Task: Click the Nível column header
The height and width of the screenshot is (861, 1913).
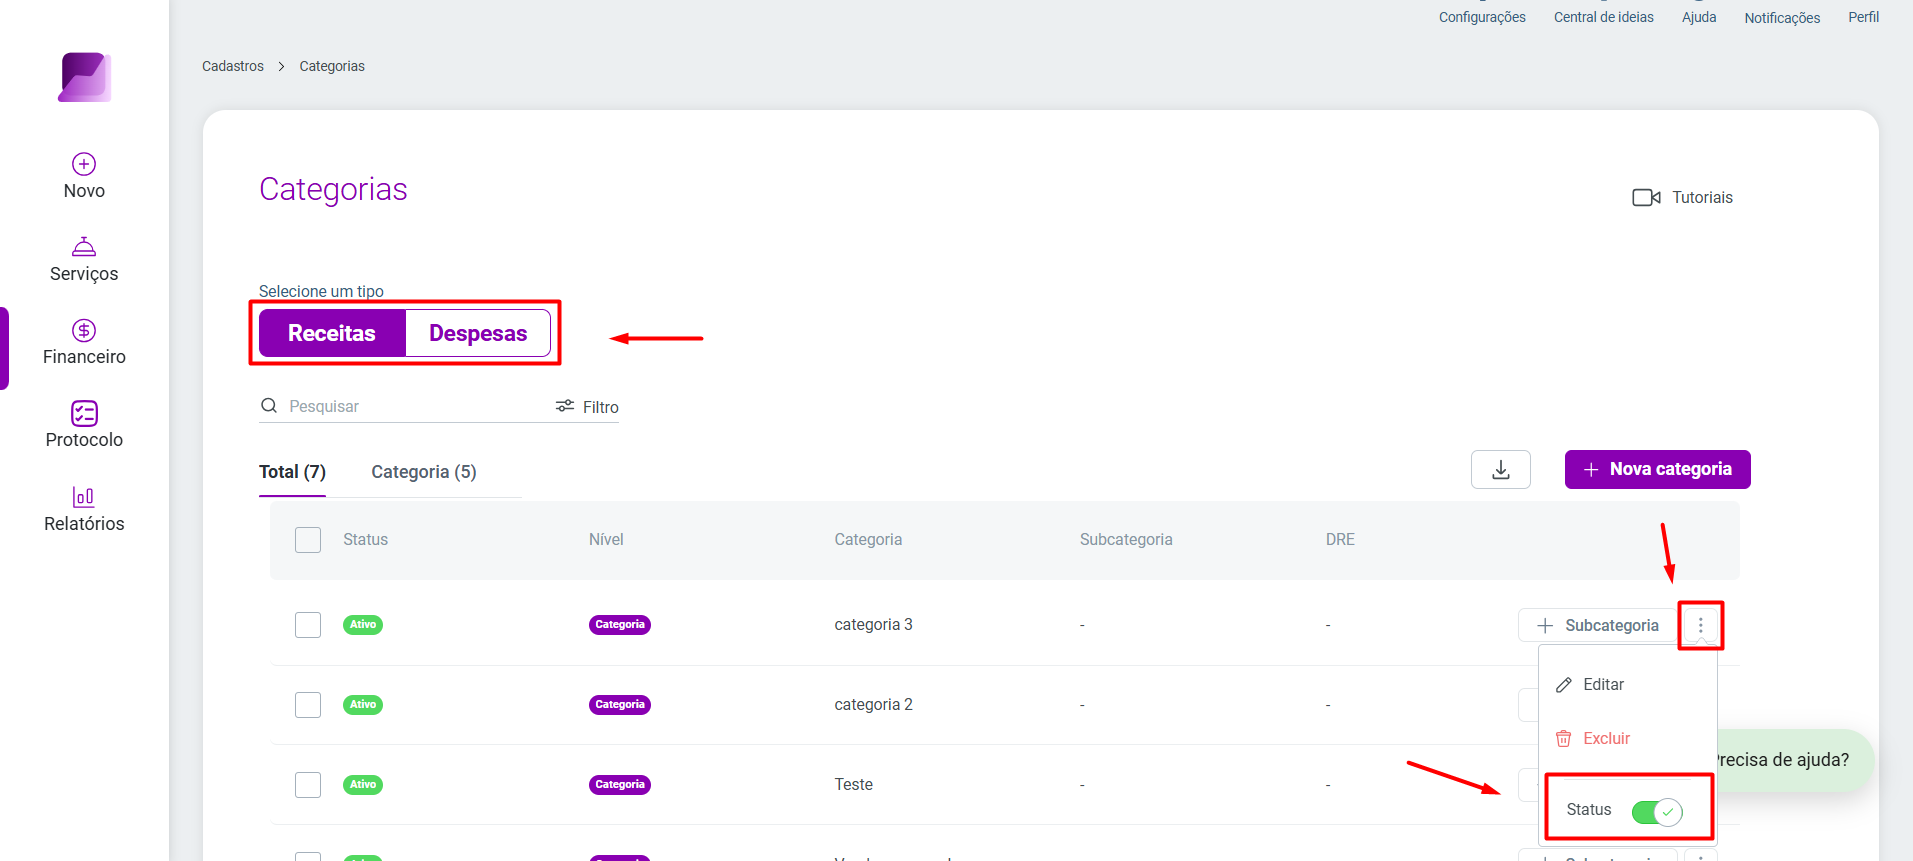Action: tap(606, 540)
